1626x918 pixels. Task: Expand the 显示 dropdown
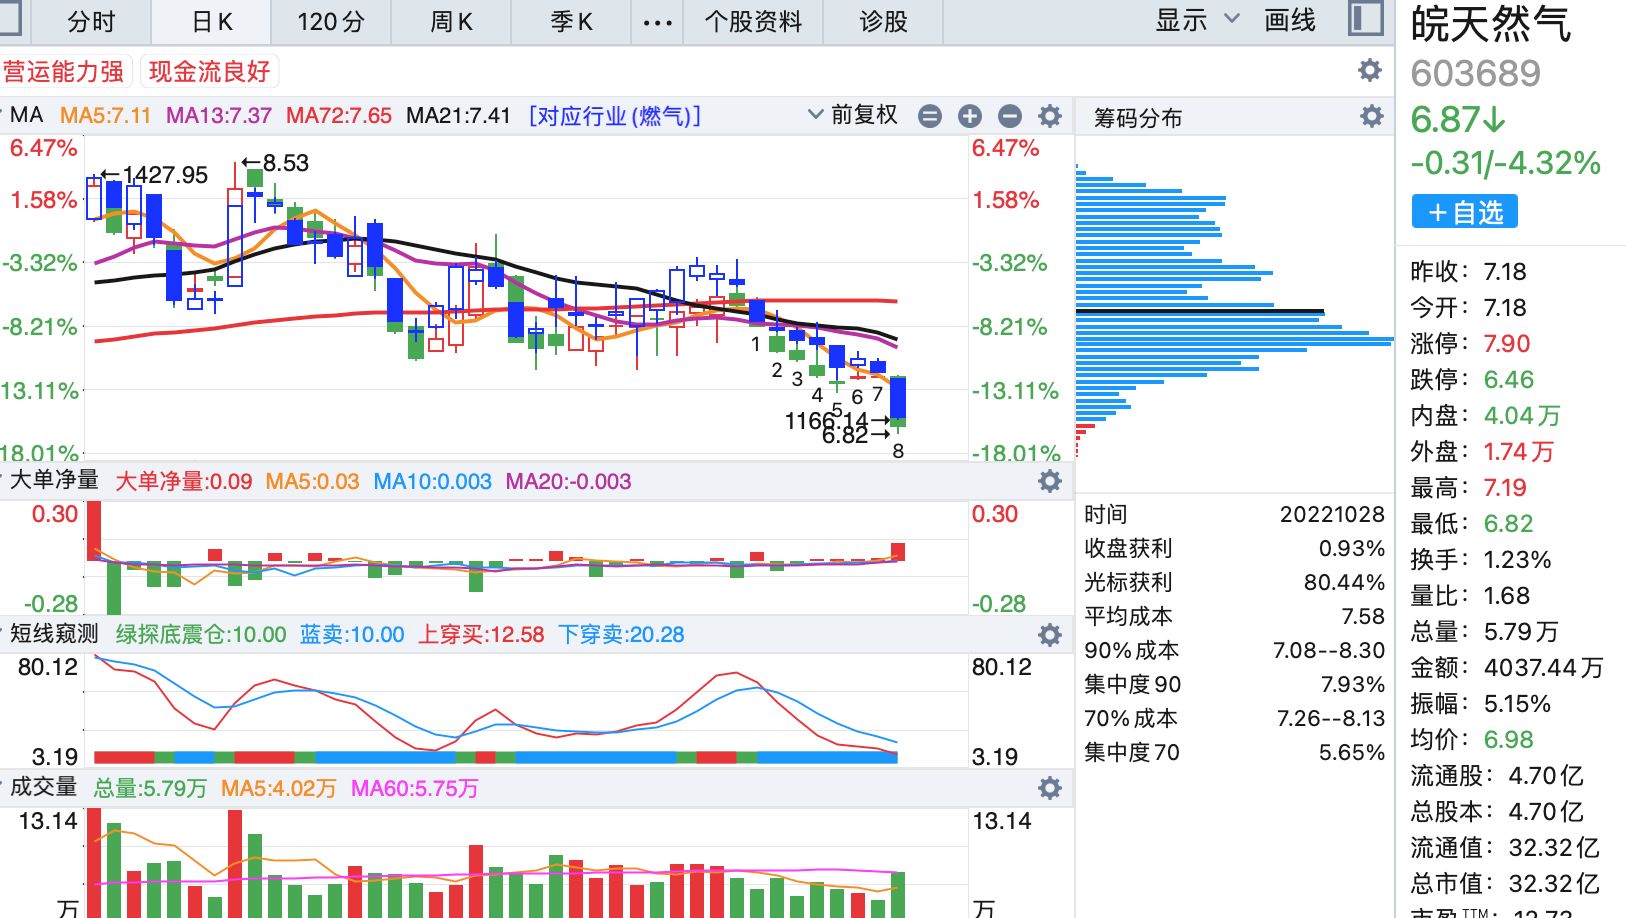(x=1197, y=20)
